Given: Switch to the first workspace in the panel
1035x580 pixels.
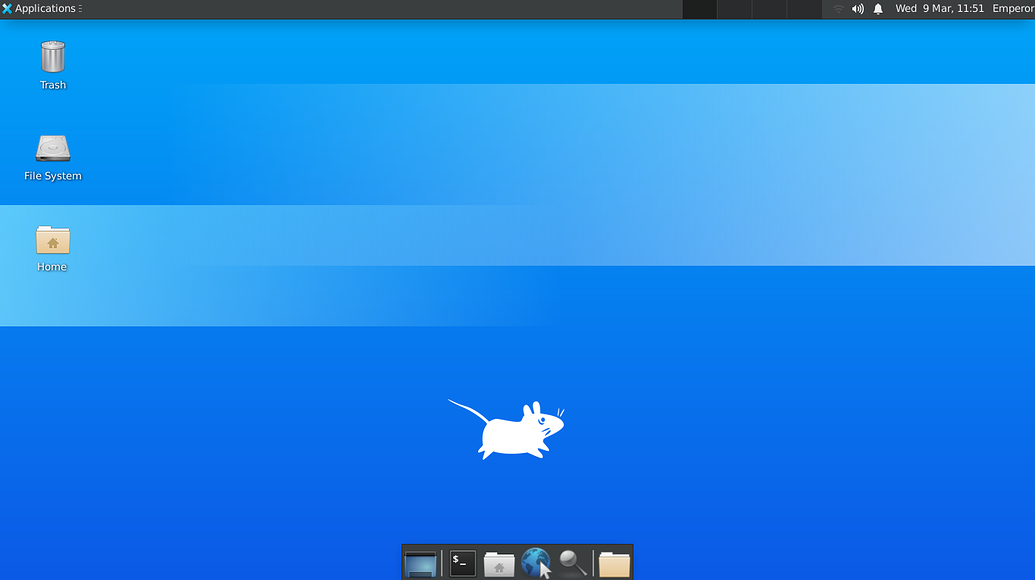Looking at the screenshot, I should (x=698, y=9).
